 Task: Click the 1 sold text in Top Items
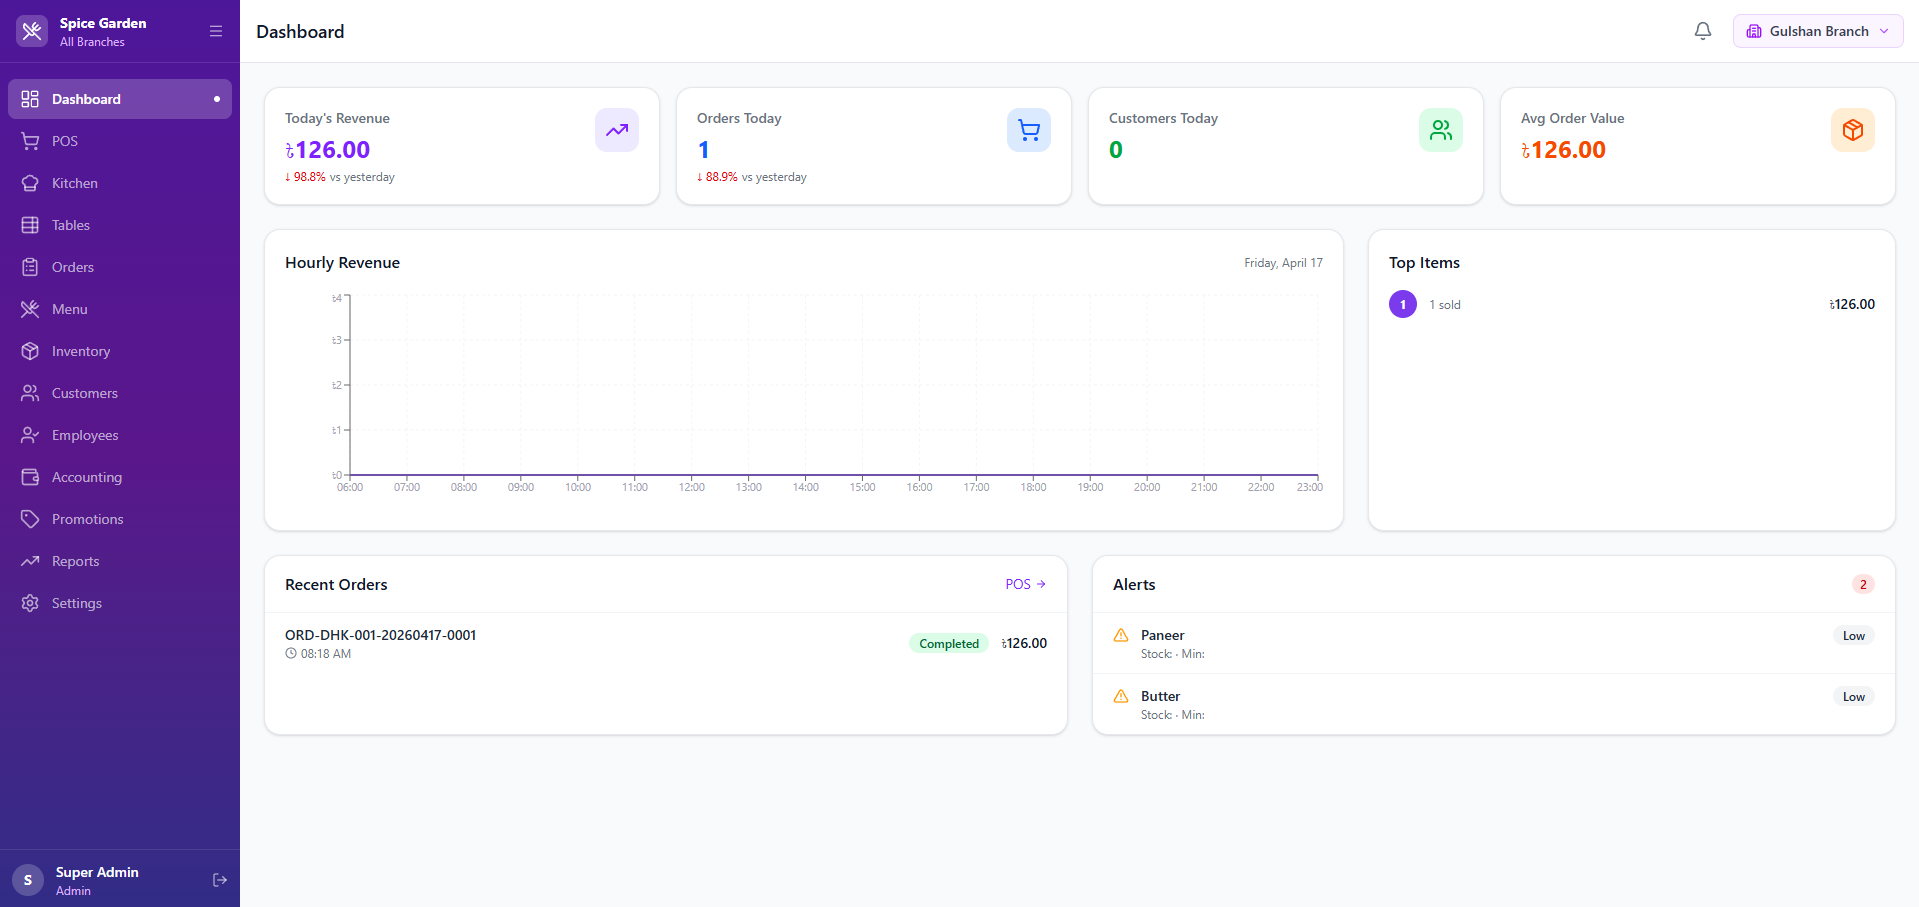coord(1445,305)
